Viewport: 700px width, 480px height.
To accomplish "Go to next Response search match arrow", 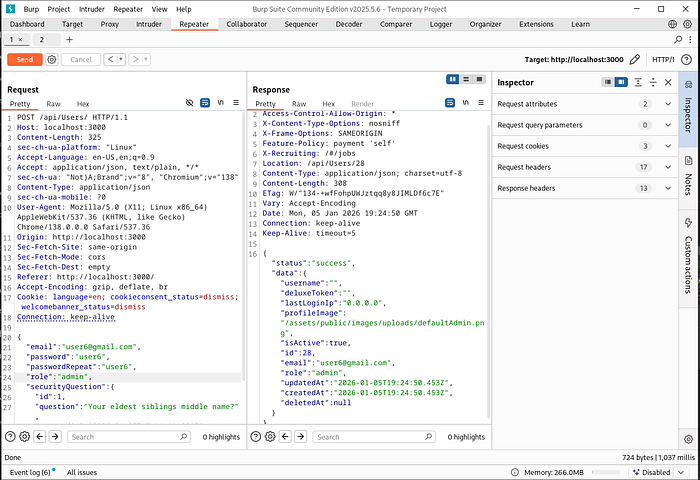I will click(x=301, y=436).
